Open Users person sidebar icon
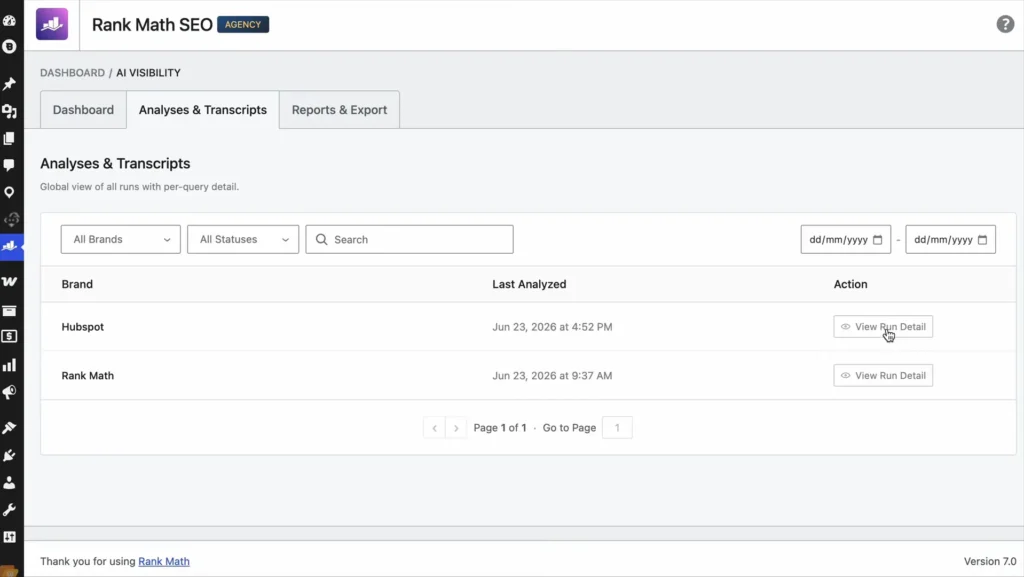Viewport: 1024px width, 577px height. [9, 482]
